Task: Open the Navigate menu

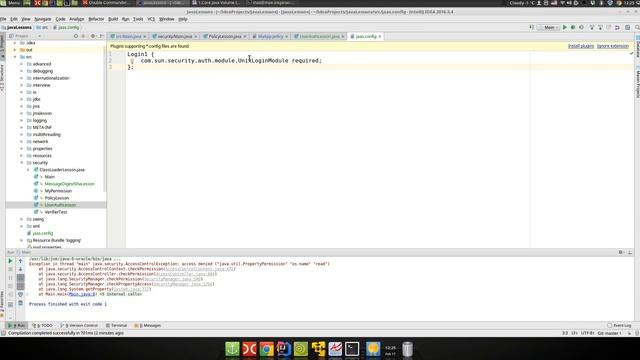Action: pyautogui.click(x=42, y=19)
